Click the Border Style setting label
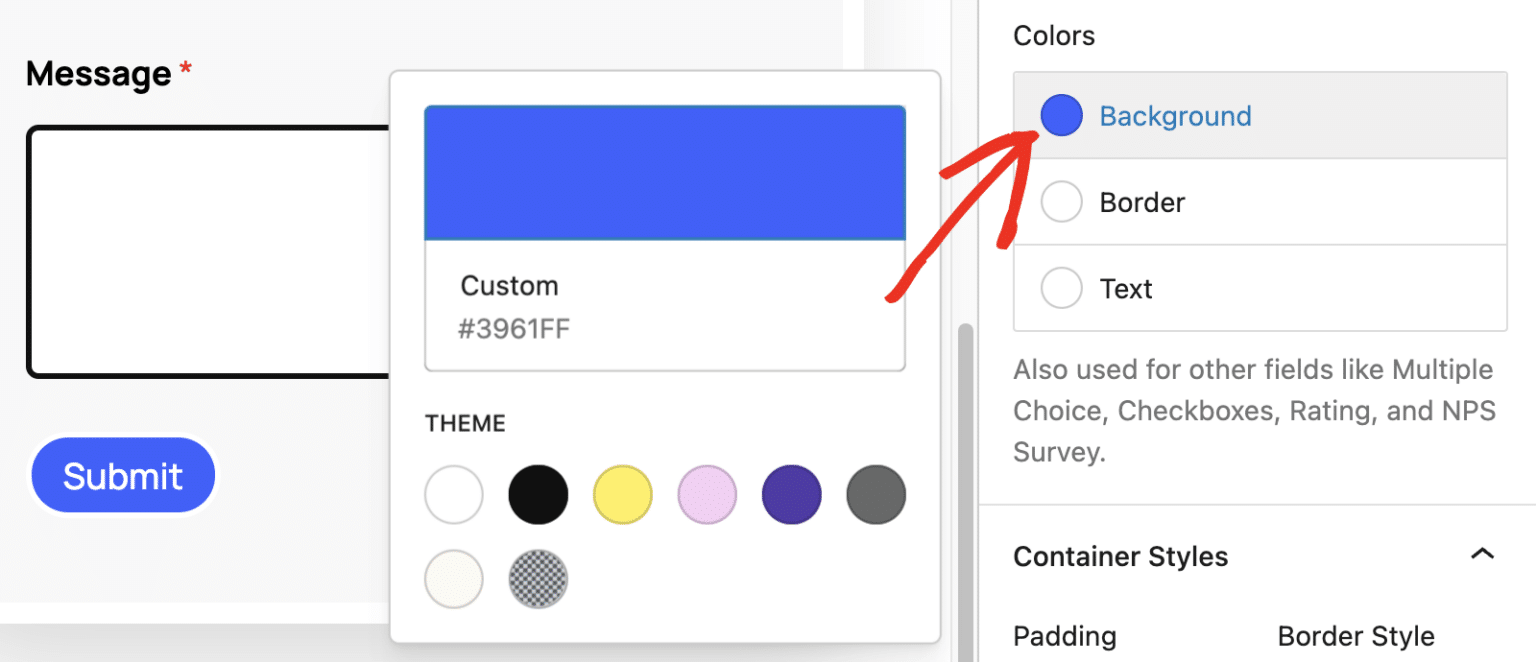 pyautogui.click(x=1355, y=635)
